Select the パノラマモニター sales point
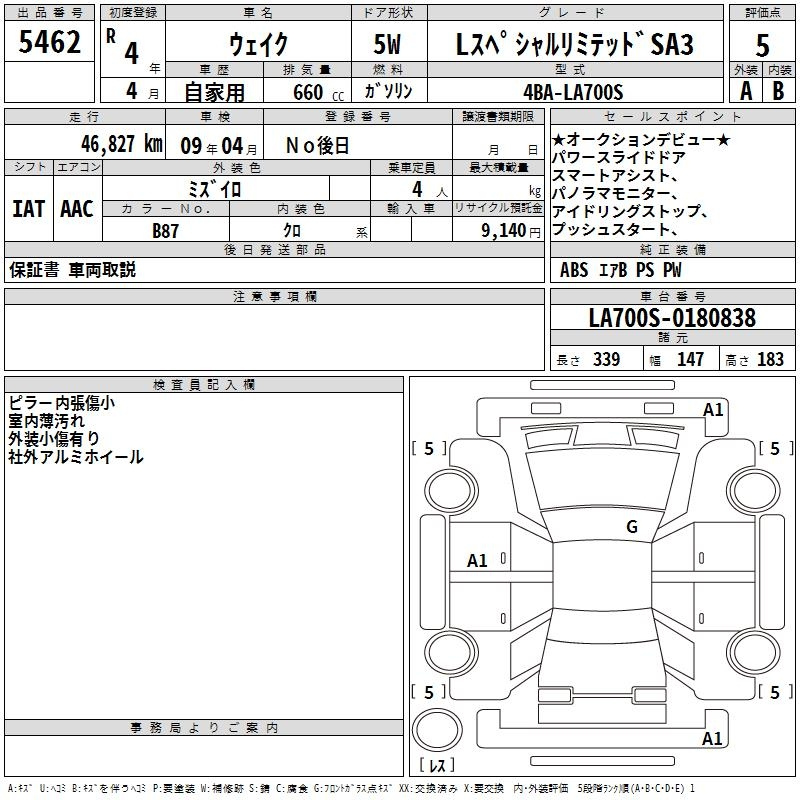The image size is (800, 800). (x=615, y=193)
